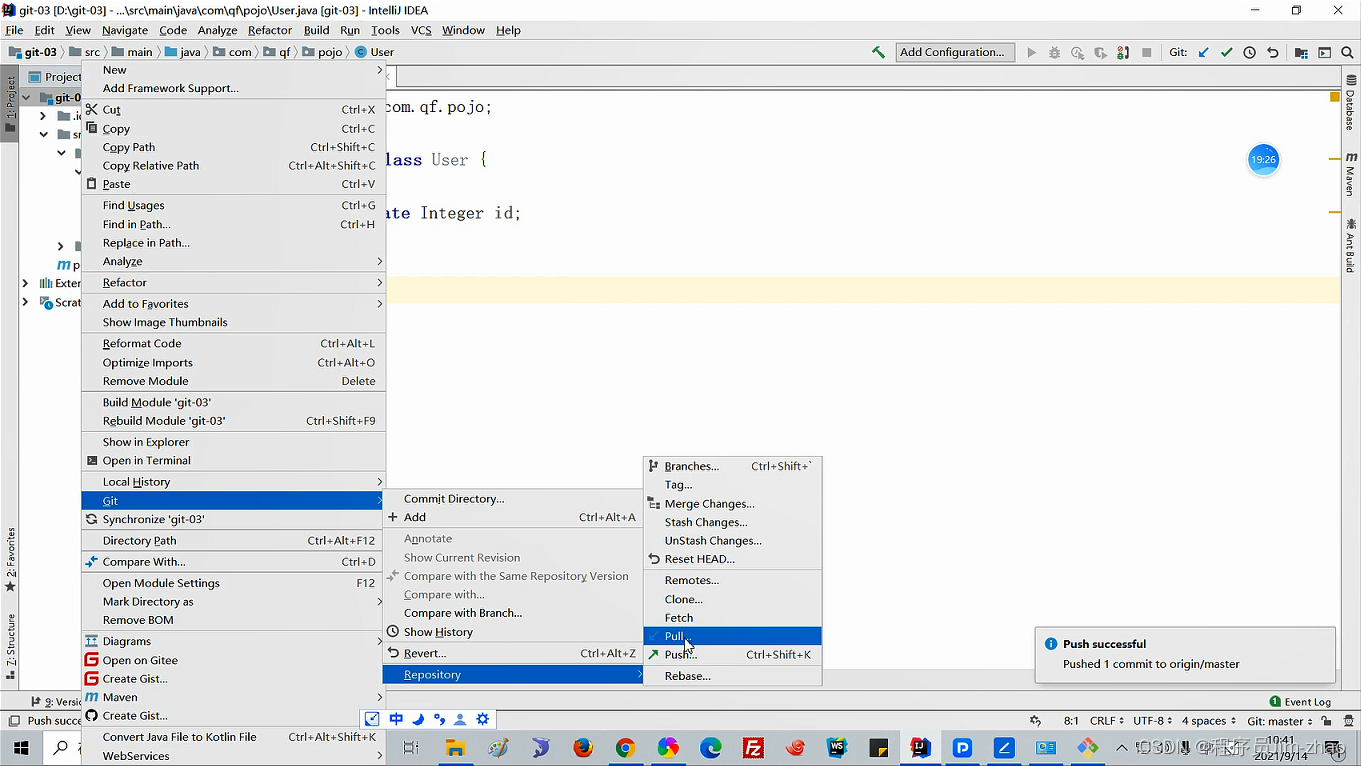The image size is (1361, 766).
Task: Open the VCS menu in menu bar
Action: (421, 30)
